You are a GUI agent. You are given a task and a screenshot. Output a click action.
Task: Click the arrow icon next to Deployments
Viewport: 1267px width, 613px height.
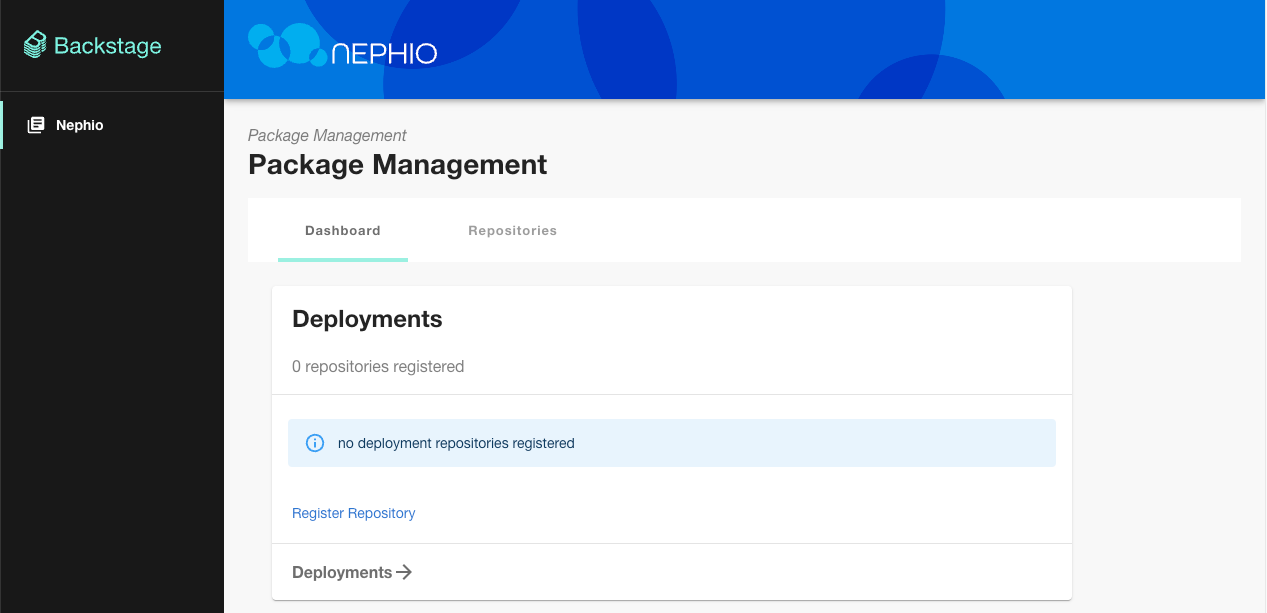(x=404, y=572)
